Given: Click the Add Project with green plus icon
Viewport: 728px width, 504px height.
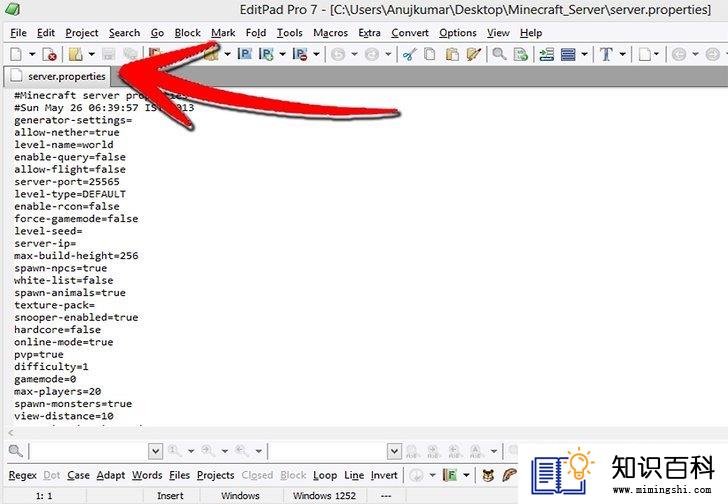Looking at the screenshot, I should (x=266, y=54).
